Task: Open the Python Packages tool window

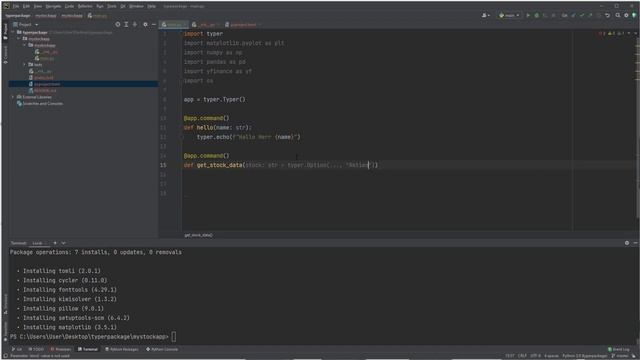Action: (122, 349)
